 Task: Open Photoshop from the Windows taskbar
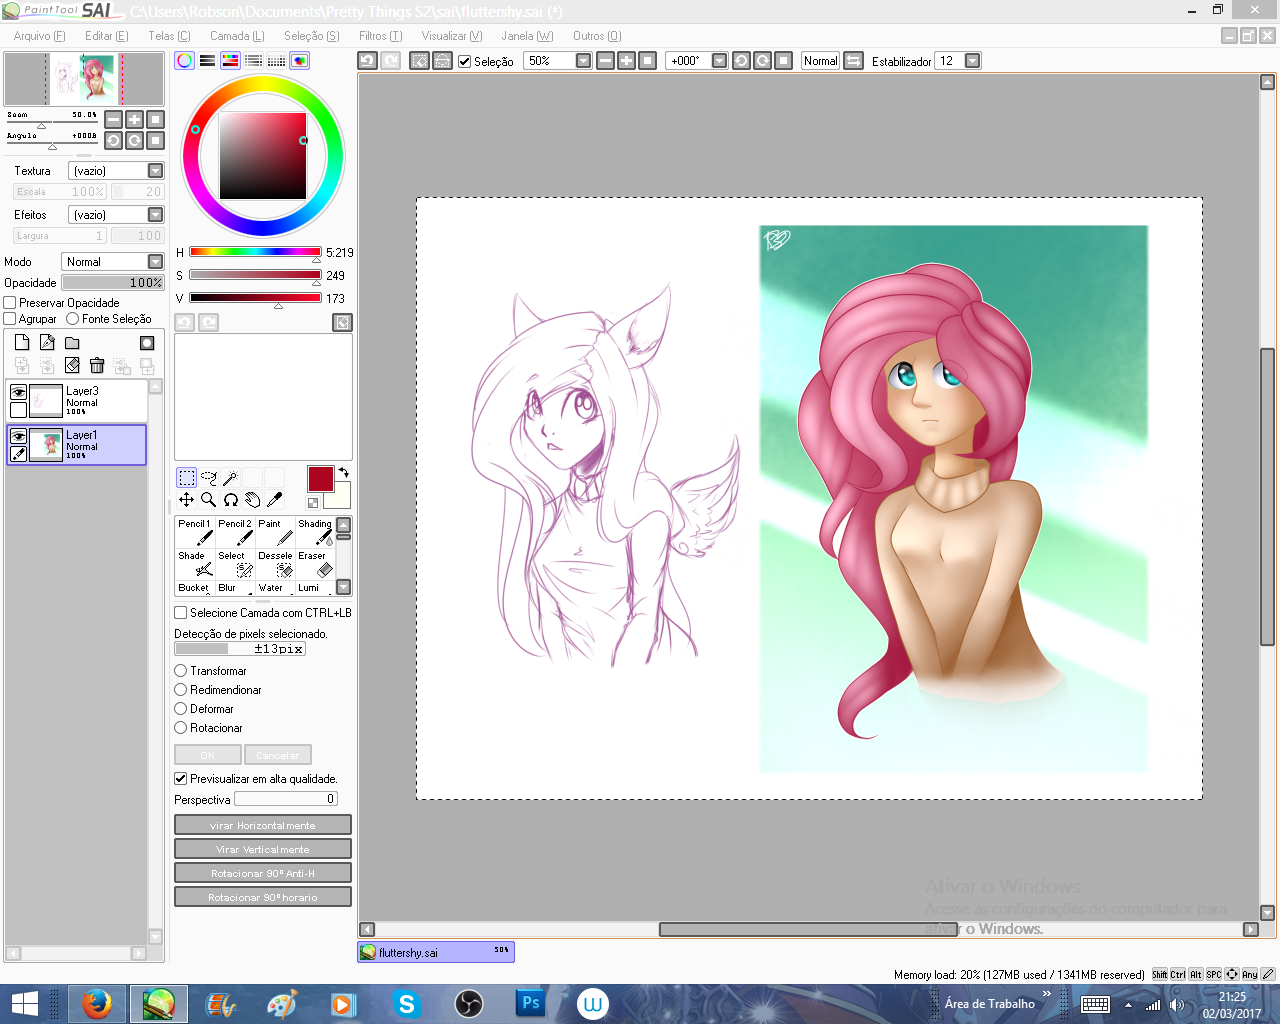[x=530, y=1003]
